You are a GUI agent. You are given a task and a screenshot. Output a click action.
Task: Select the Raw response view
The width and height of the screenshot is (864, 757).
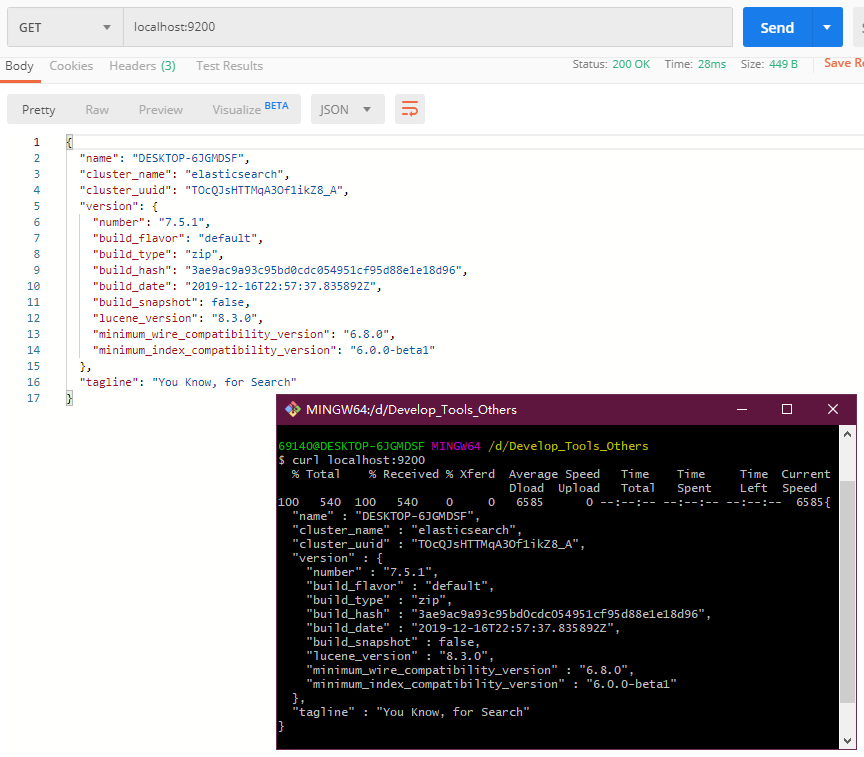tap(96, 110)
